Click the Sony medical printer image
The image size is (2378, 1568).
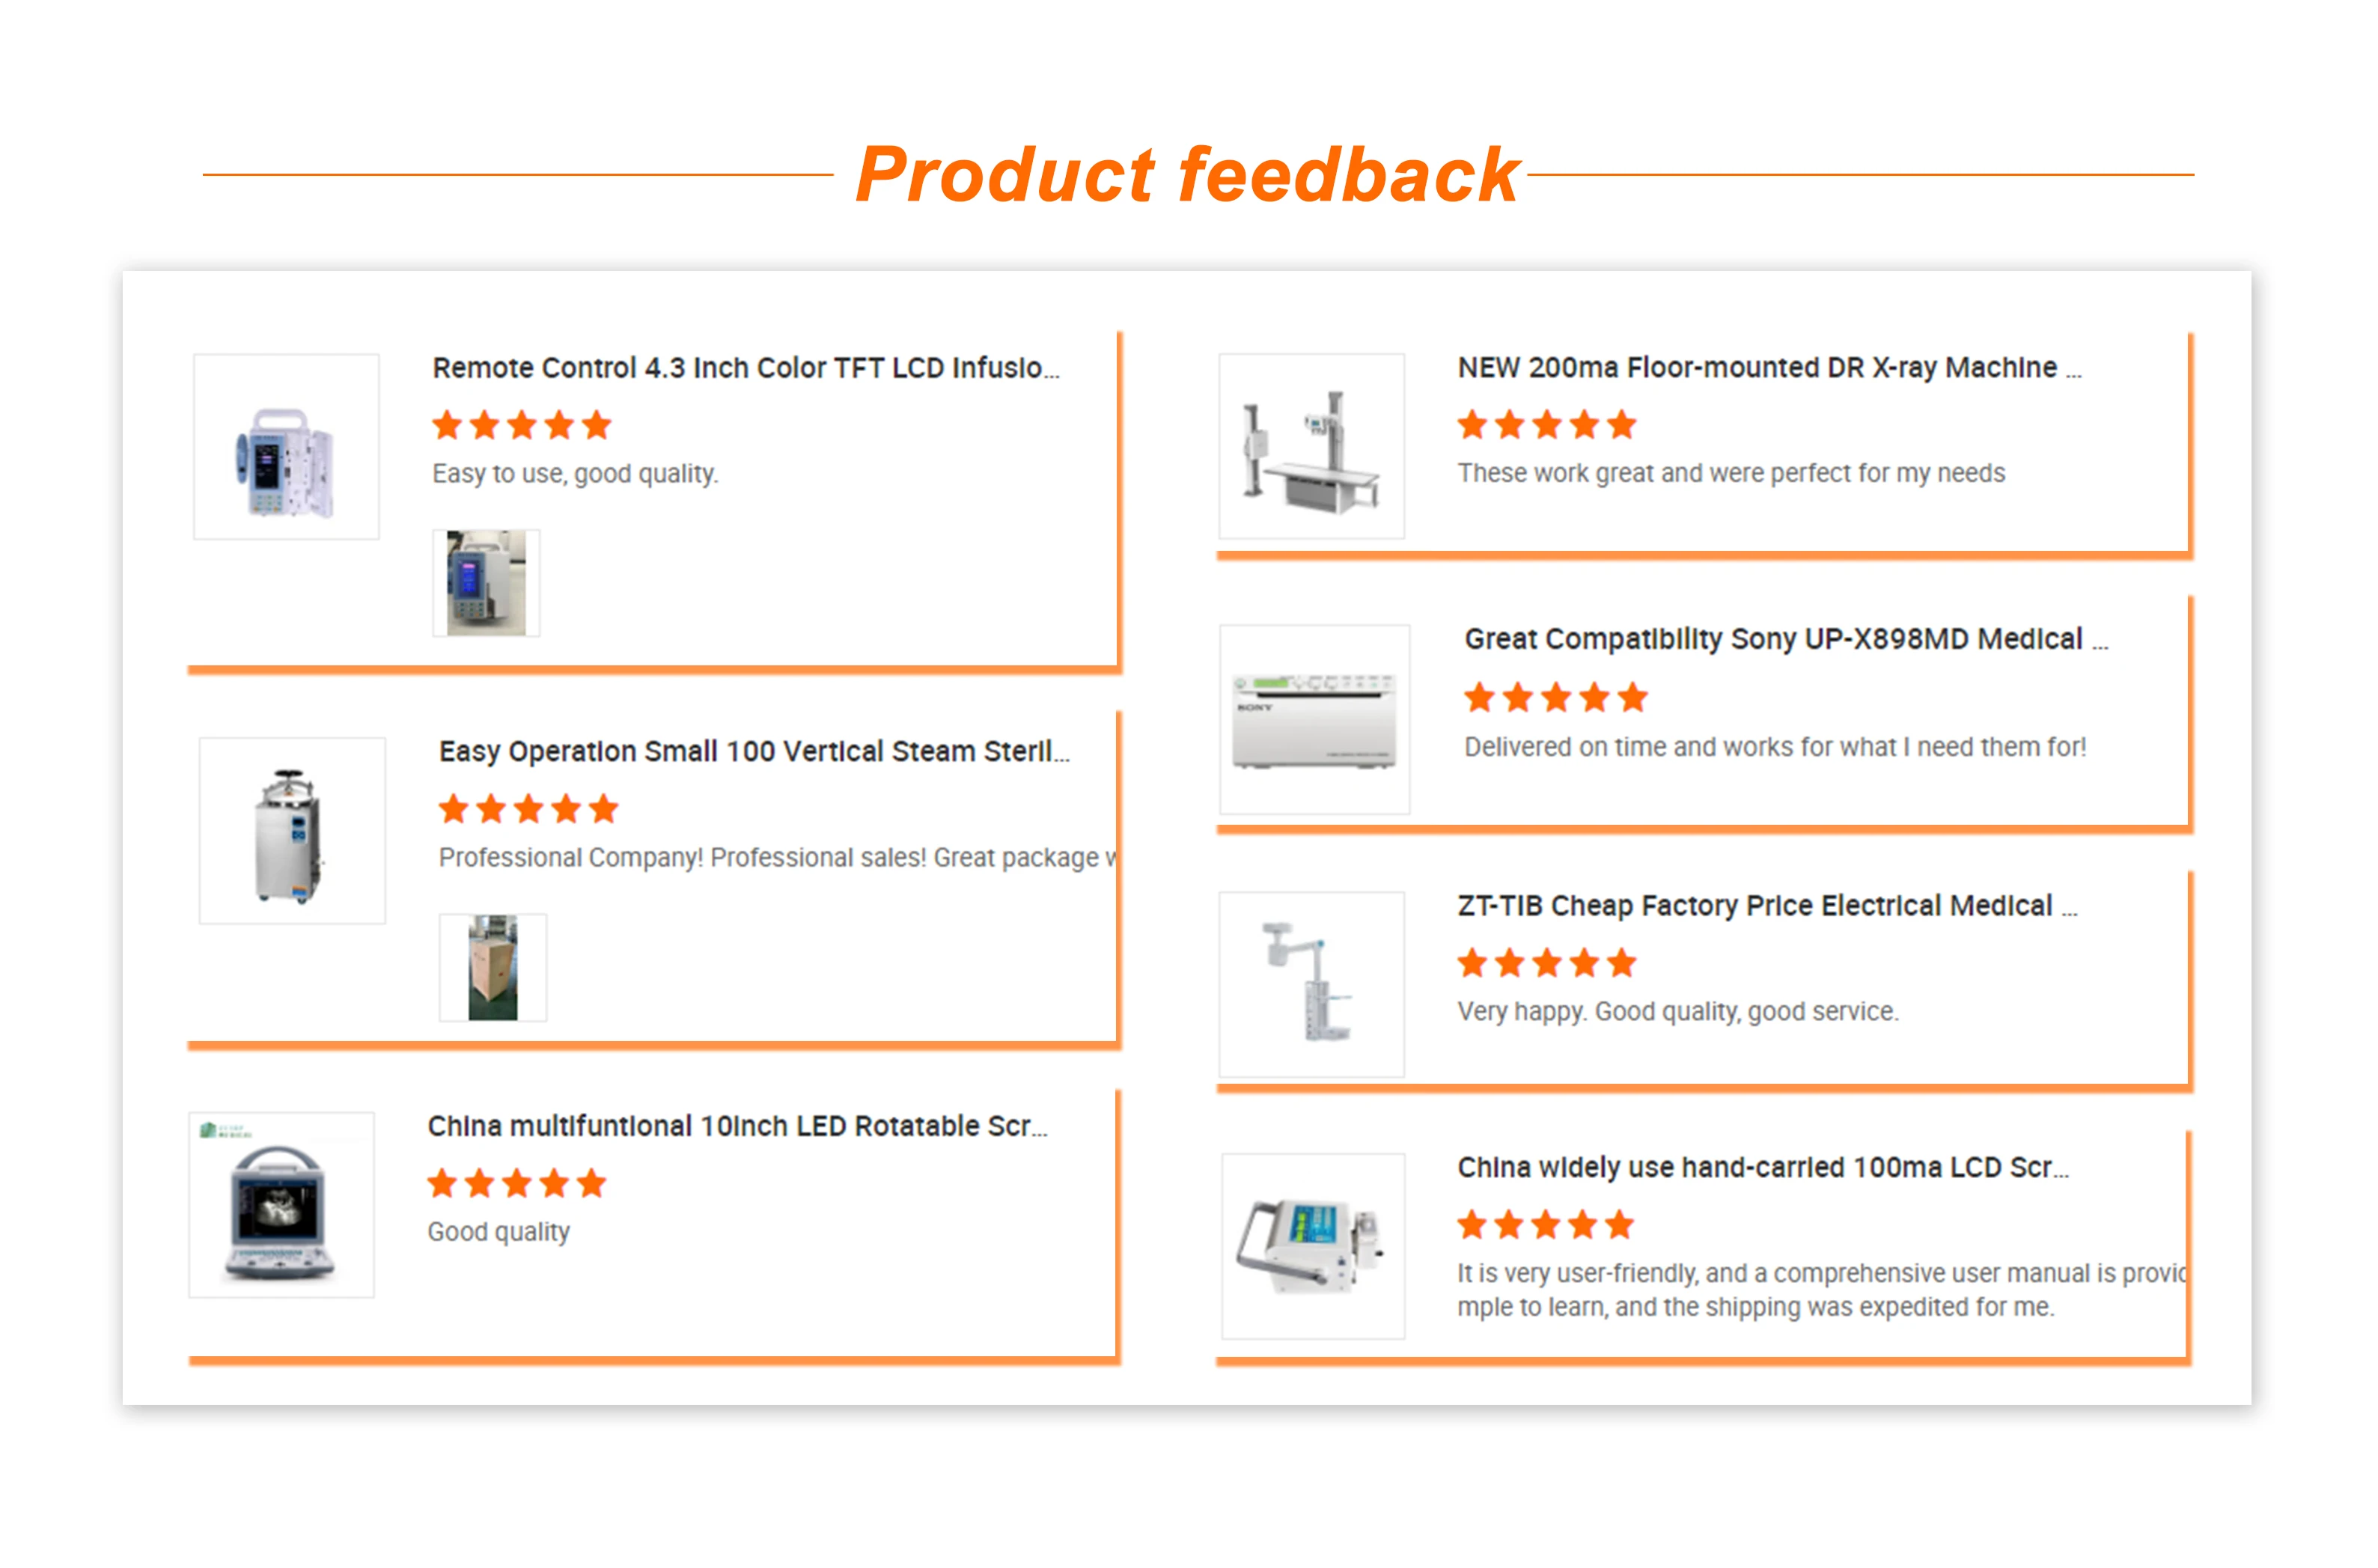[x=1314, y=719]
